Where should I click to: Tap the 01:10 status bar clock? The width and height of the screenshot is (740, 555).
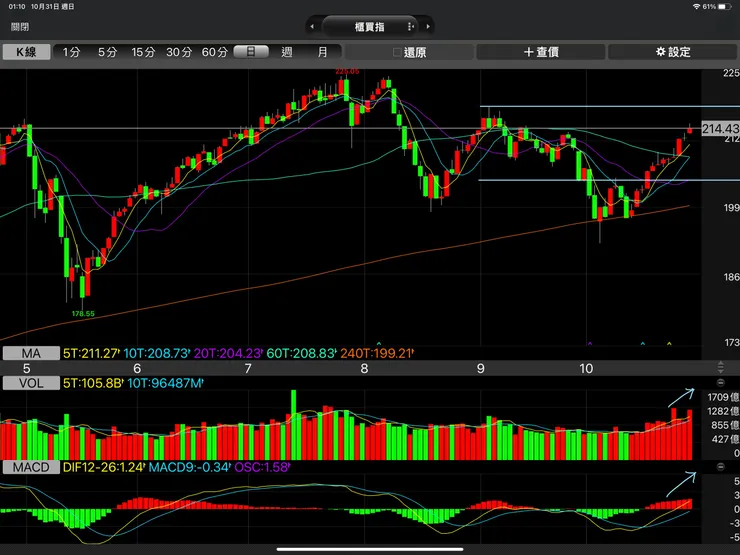17,7
